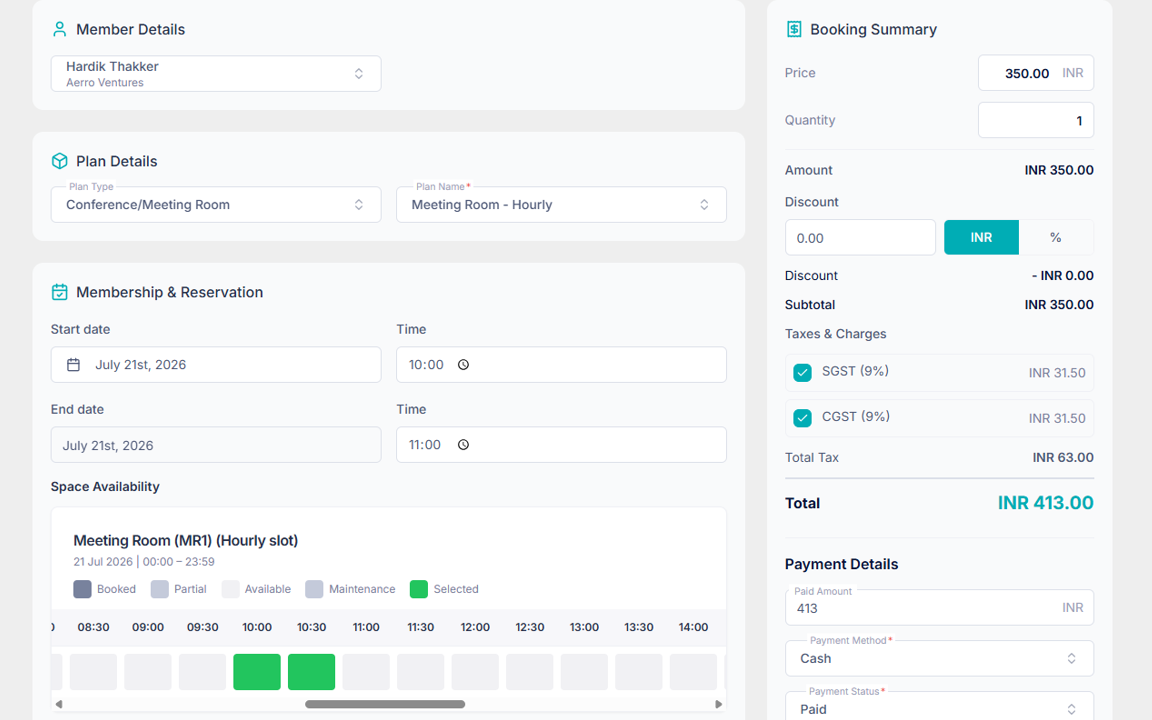Click the Member Details person icon

[60, 29]
